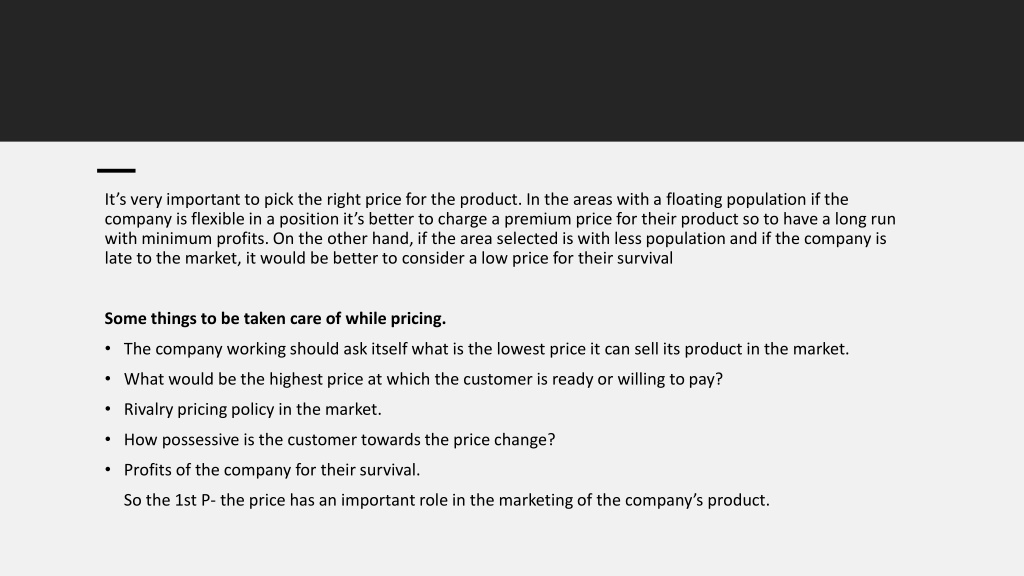The height and width of the screenshot is (576, 1024).
Task: Select the "Rivalry pricing policy" bullet text
Action: tap(253, 409)
